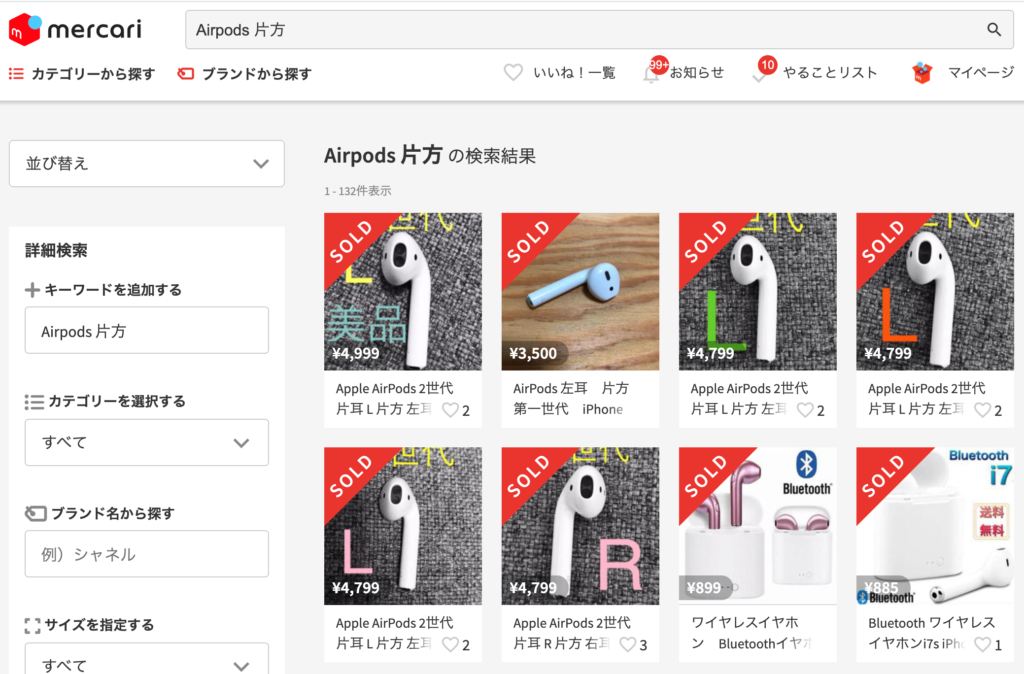Click the keyword field under キーワードを追加する
Screen dimensions: 1024x674
pyautogui.click(x=147, y=330)
